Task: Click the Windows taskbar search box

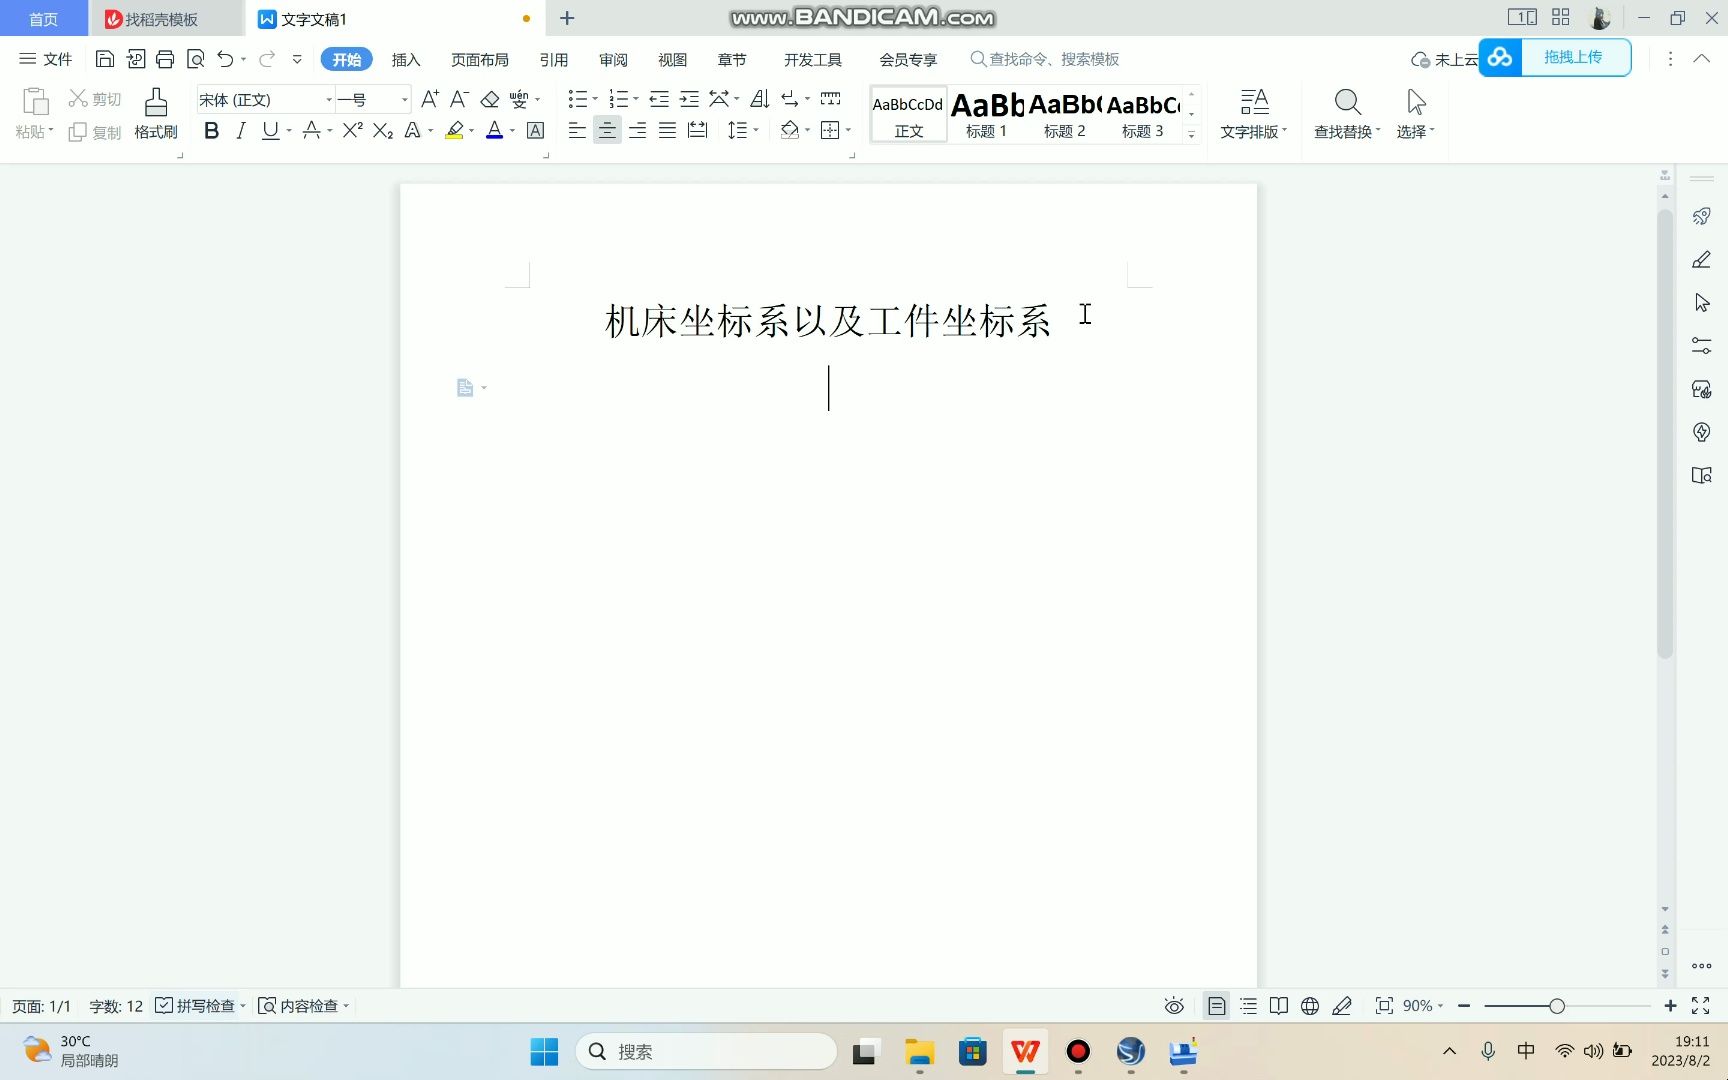Action: pyautogui.click(x=706, y=1051)
